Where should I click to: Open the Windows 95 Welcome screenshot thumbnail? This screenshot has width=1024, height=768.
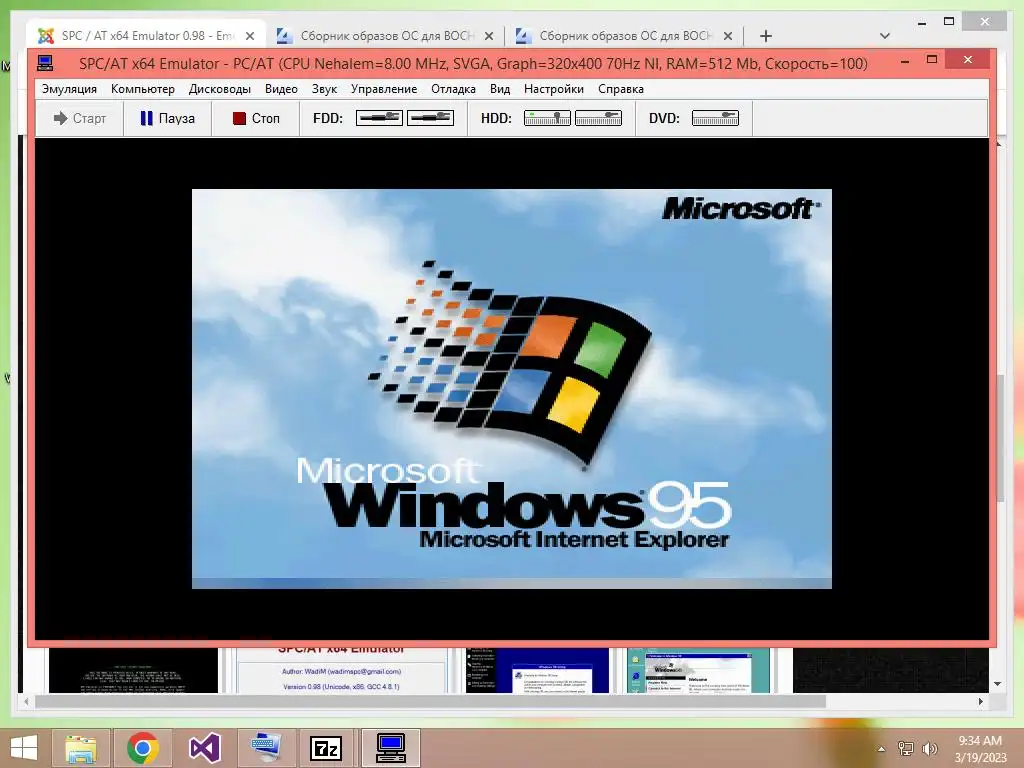(x=698, y=670)
